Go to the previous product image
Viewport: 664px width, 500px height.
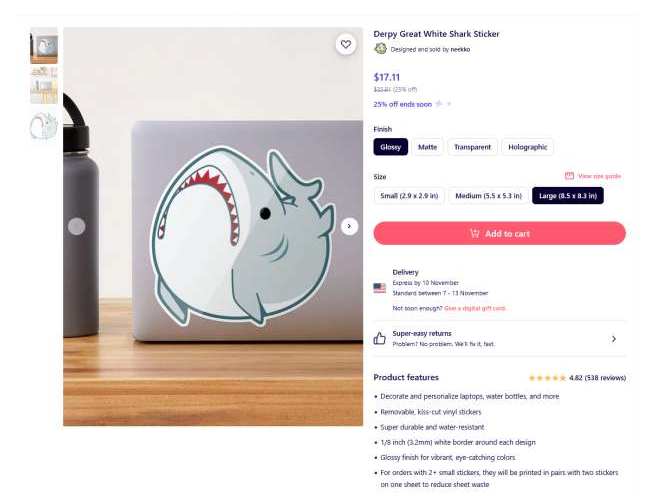point(77,226)
